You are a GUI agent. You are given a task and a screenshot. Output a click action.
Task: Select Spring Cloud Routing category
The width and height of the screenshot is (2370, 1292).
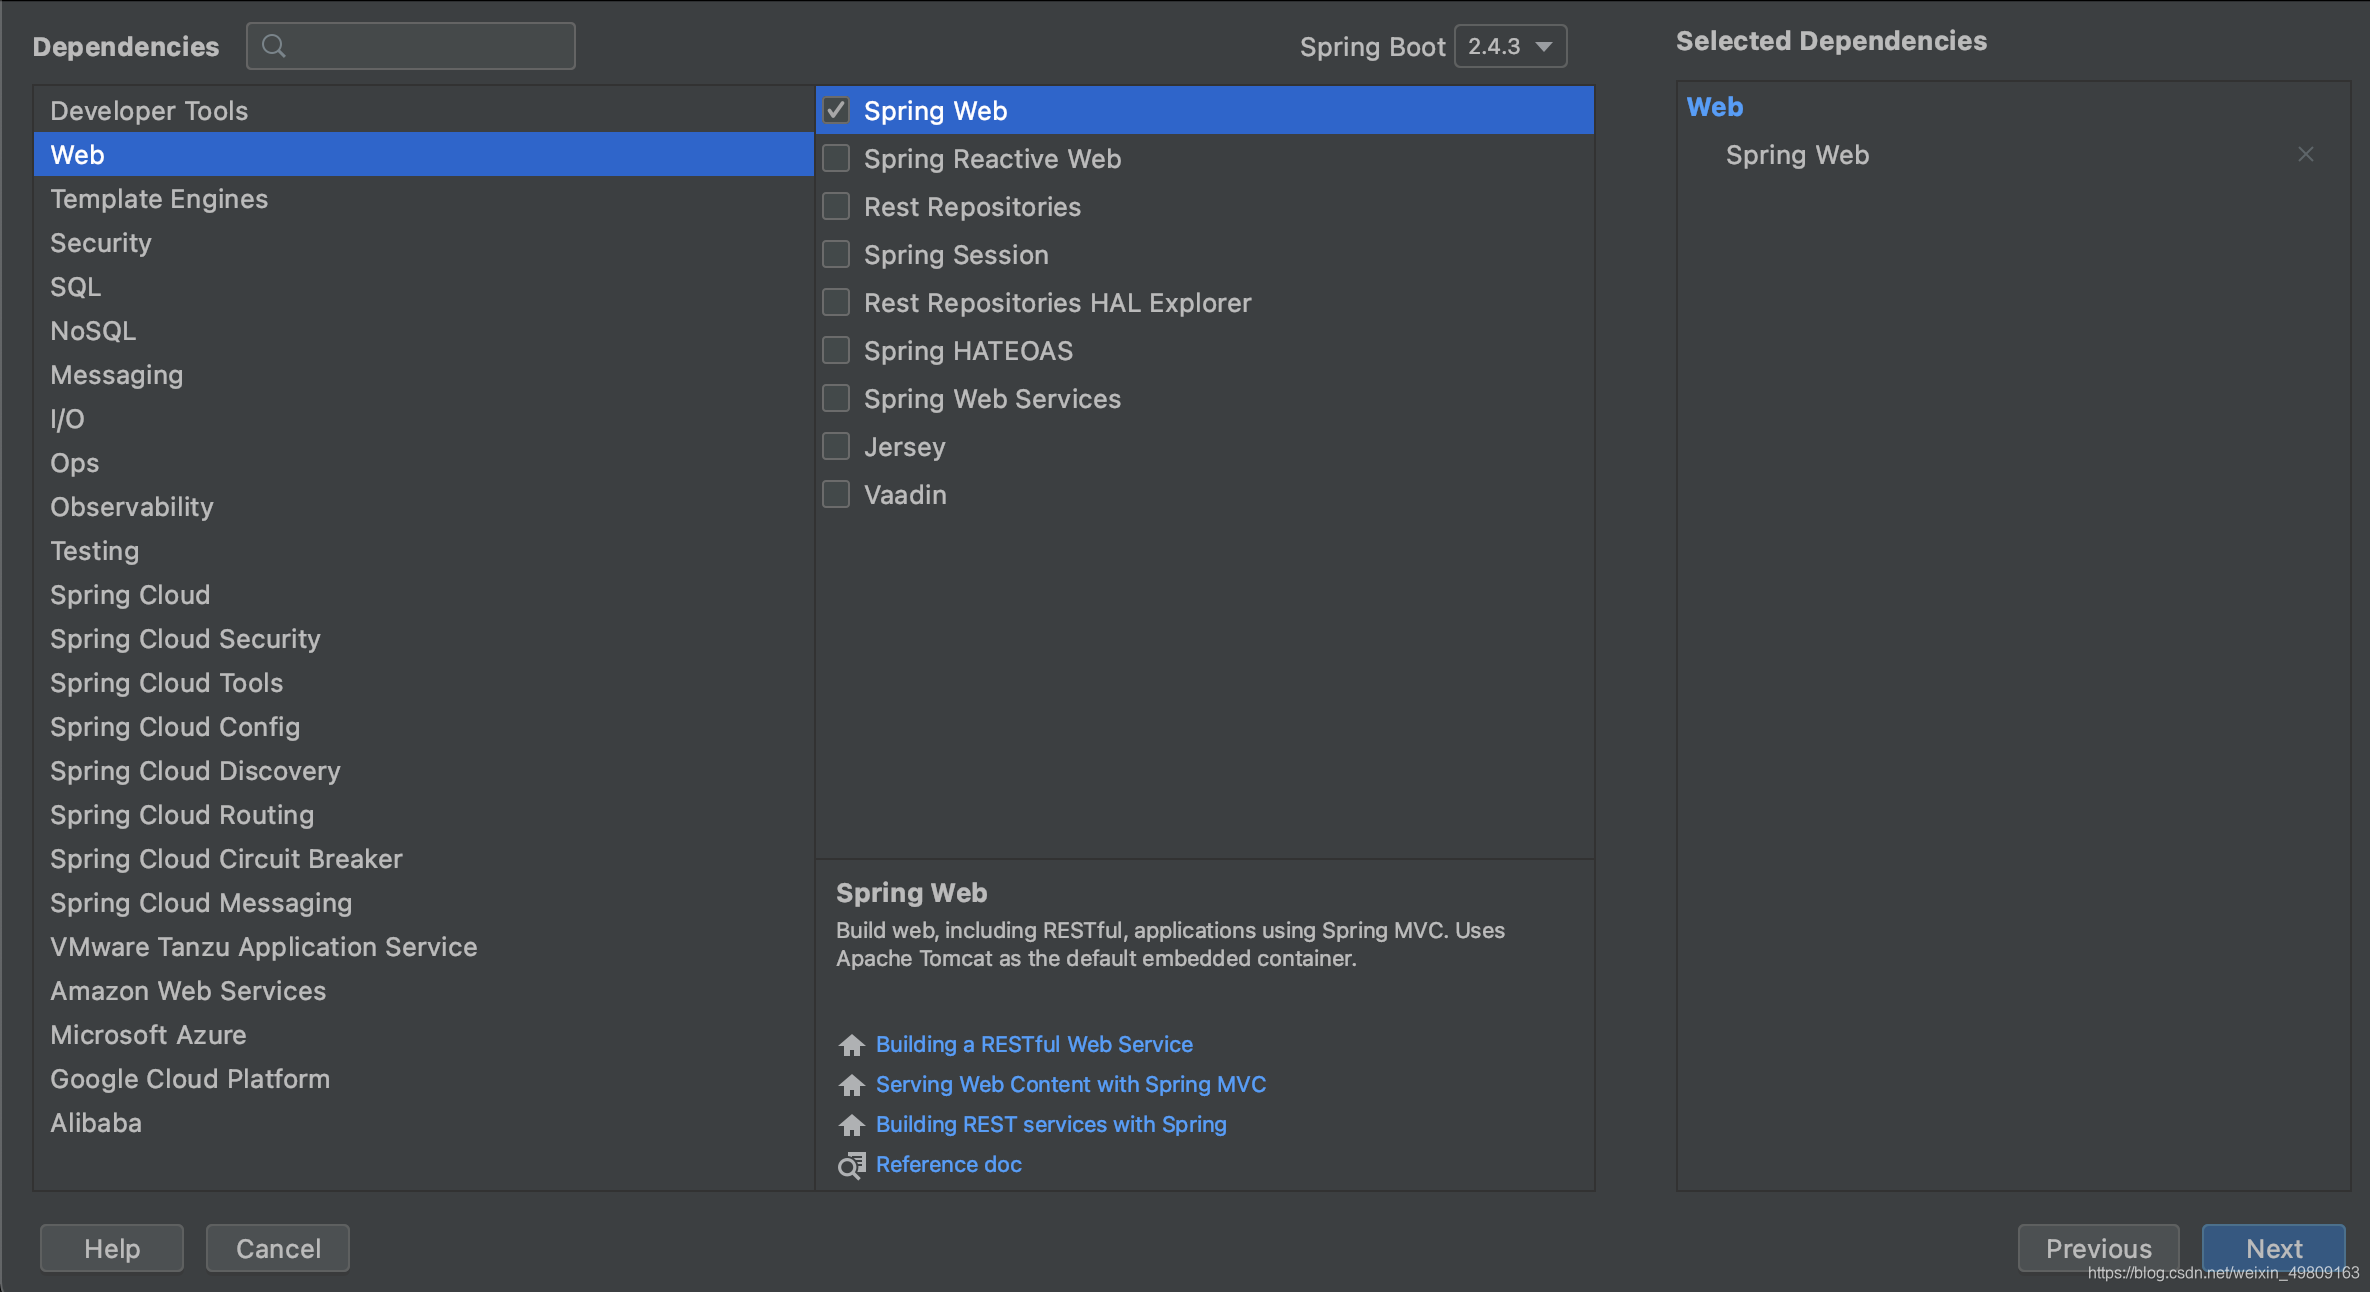(424, 814)
